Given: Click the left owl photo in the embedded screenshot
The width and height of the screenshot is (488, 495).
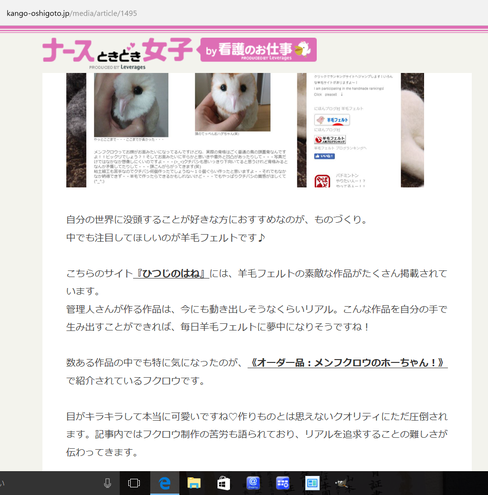Looking at the screenshot, I should [131, 105].
